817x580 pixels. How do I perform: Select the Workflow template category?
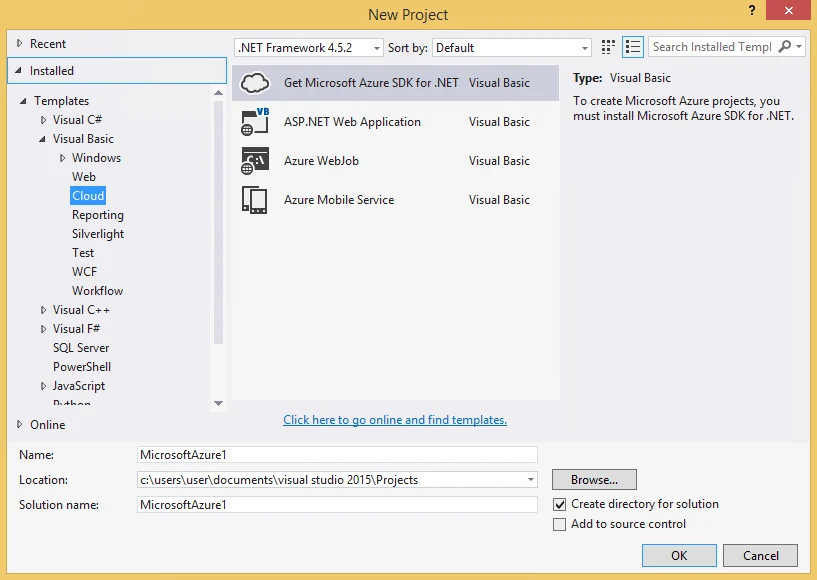[97, 291]
